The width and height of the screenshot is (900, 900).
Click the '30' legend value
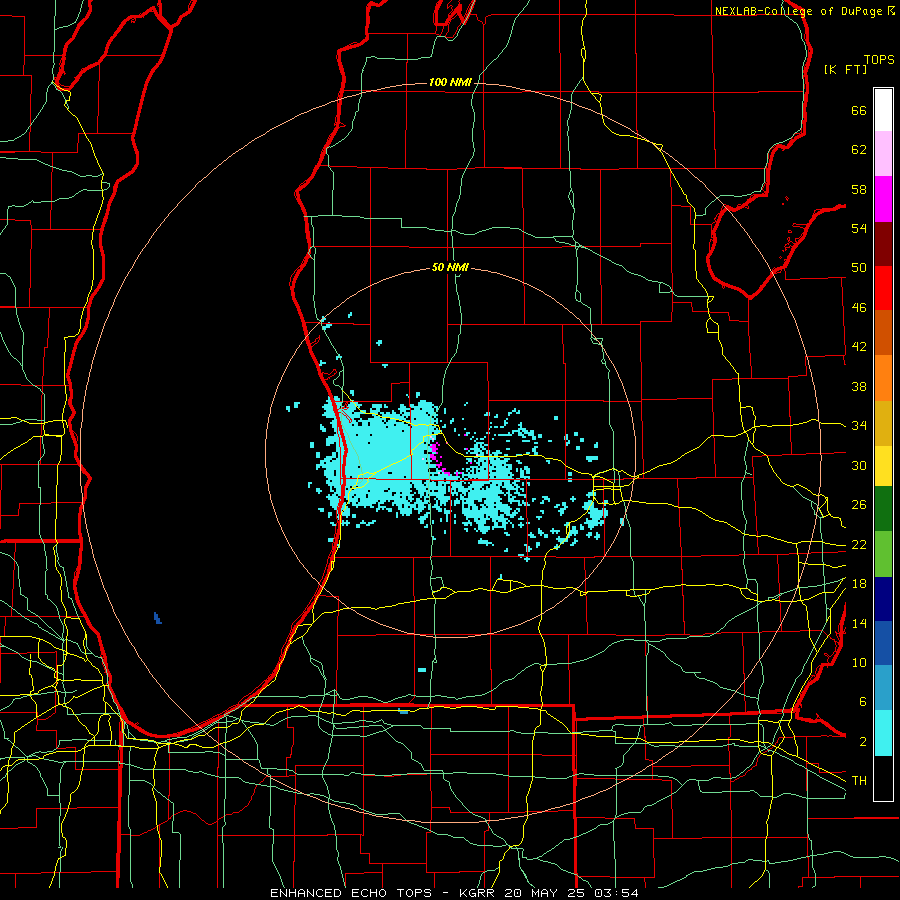coord(859,465)
